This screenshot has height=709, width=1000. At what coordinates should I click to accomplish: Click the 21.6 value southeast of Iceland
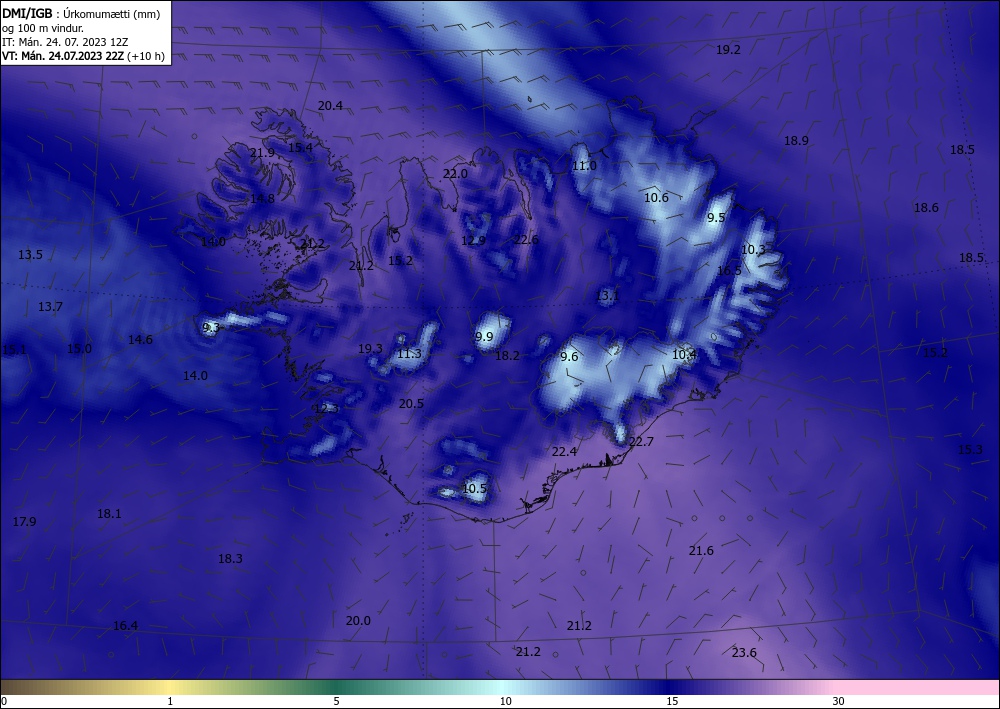point(701,552)
